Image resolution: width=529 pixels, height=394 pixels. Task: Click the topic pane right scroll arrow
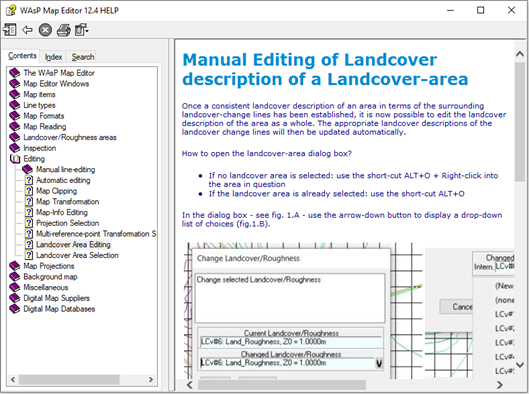point(500,385)
